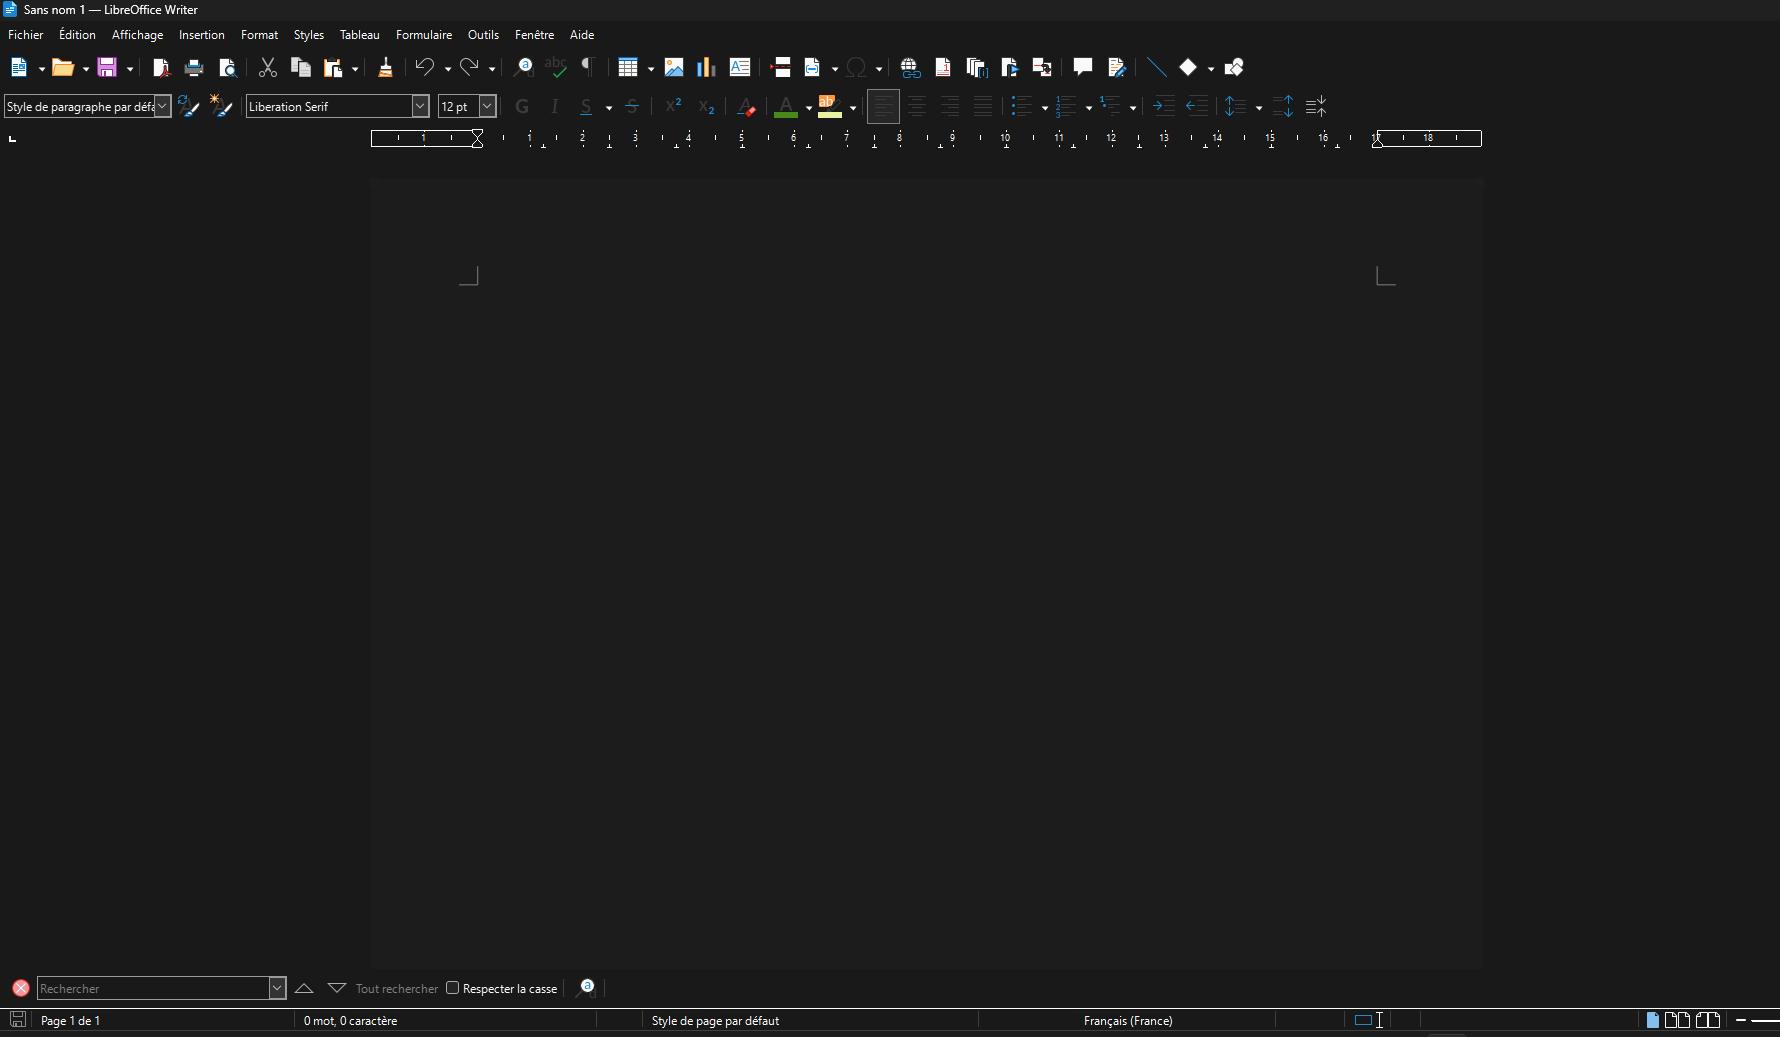Click the Insert Hyperlink globe icon
The image size is (1780, 1037).
coord(910,68)
